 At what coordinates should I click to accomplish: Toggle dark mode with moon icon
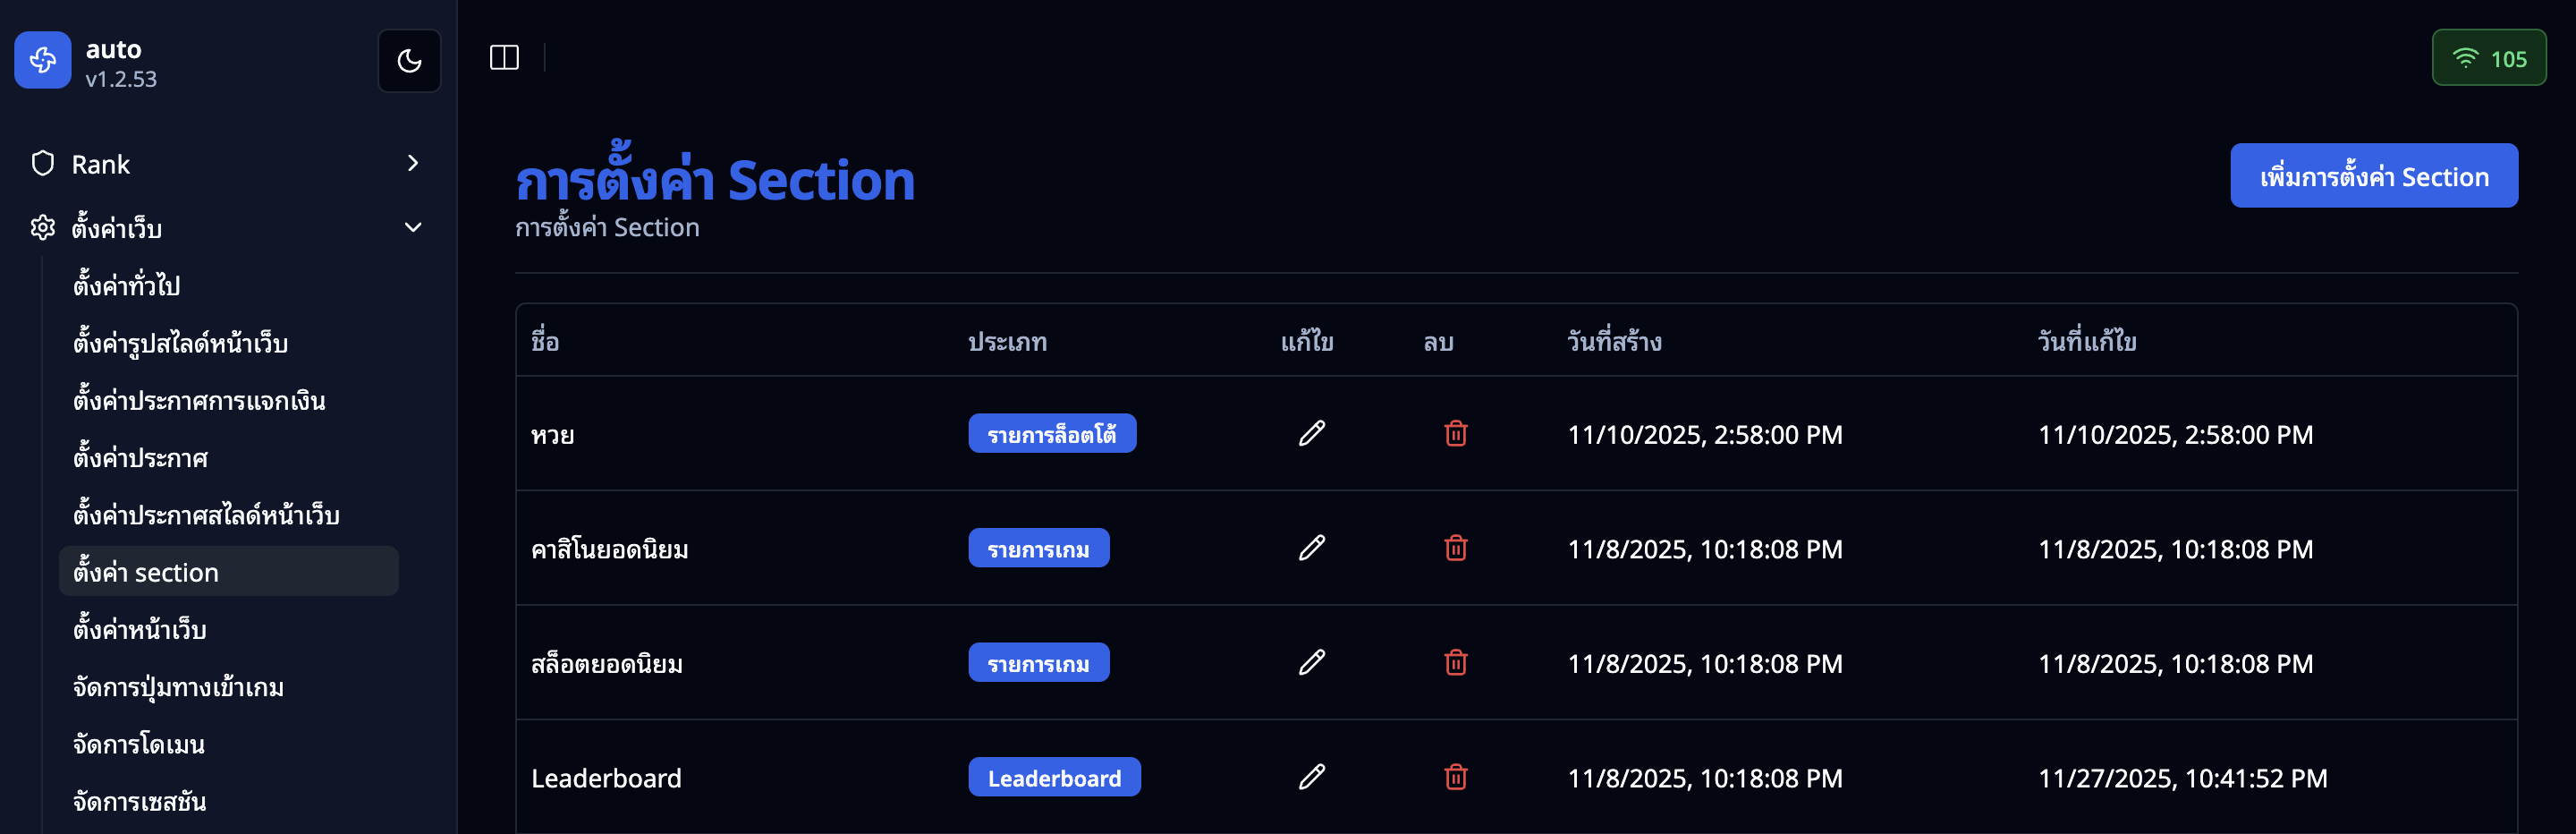(x=409, y=61)
